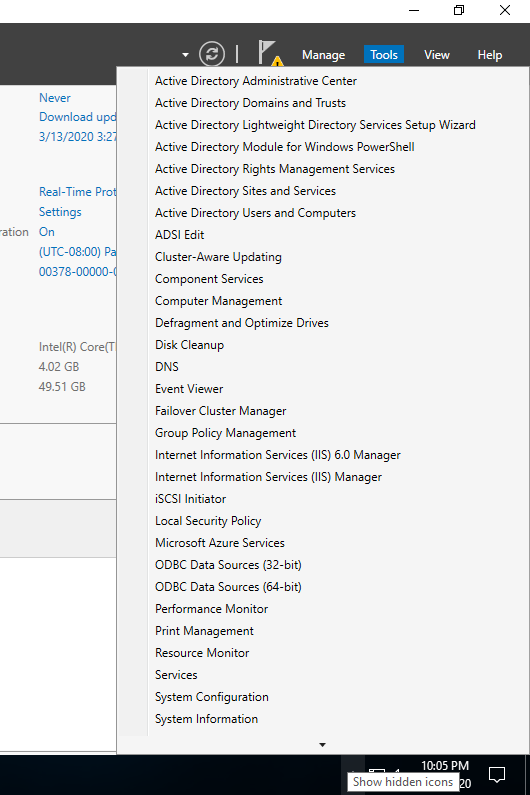Open the Action Center notification icon
530x795 pixels.
click(x=497, y=775)
